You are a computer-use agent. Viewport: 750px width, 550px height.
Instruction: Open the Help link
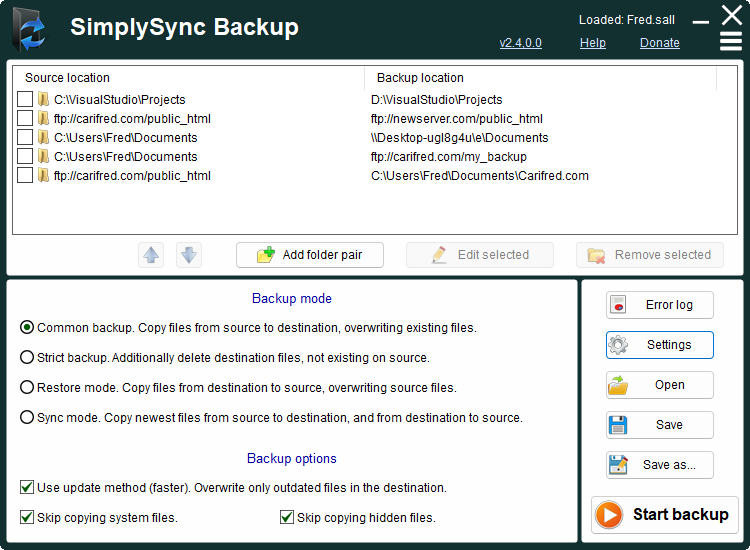coord(592,43)
